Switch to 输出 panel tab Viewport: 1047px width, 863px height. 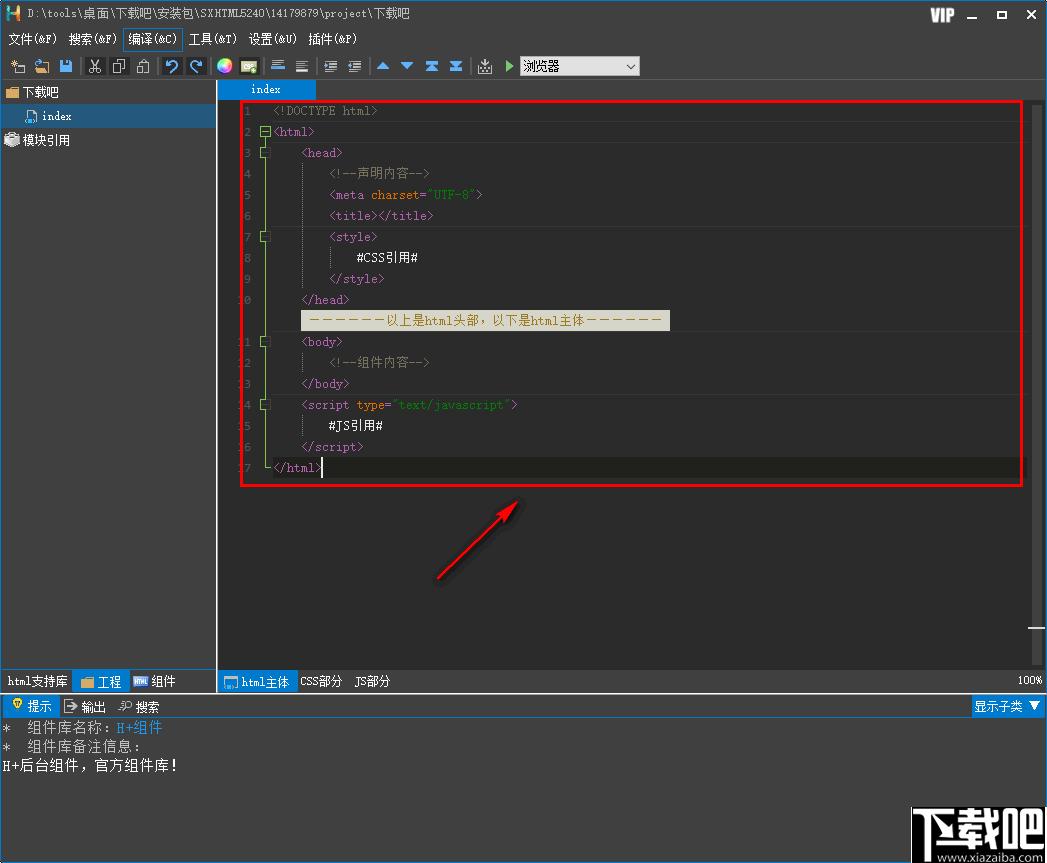coord(85,707)
